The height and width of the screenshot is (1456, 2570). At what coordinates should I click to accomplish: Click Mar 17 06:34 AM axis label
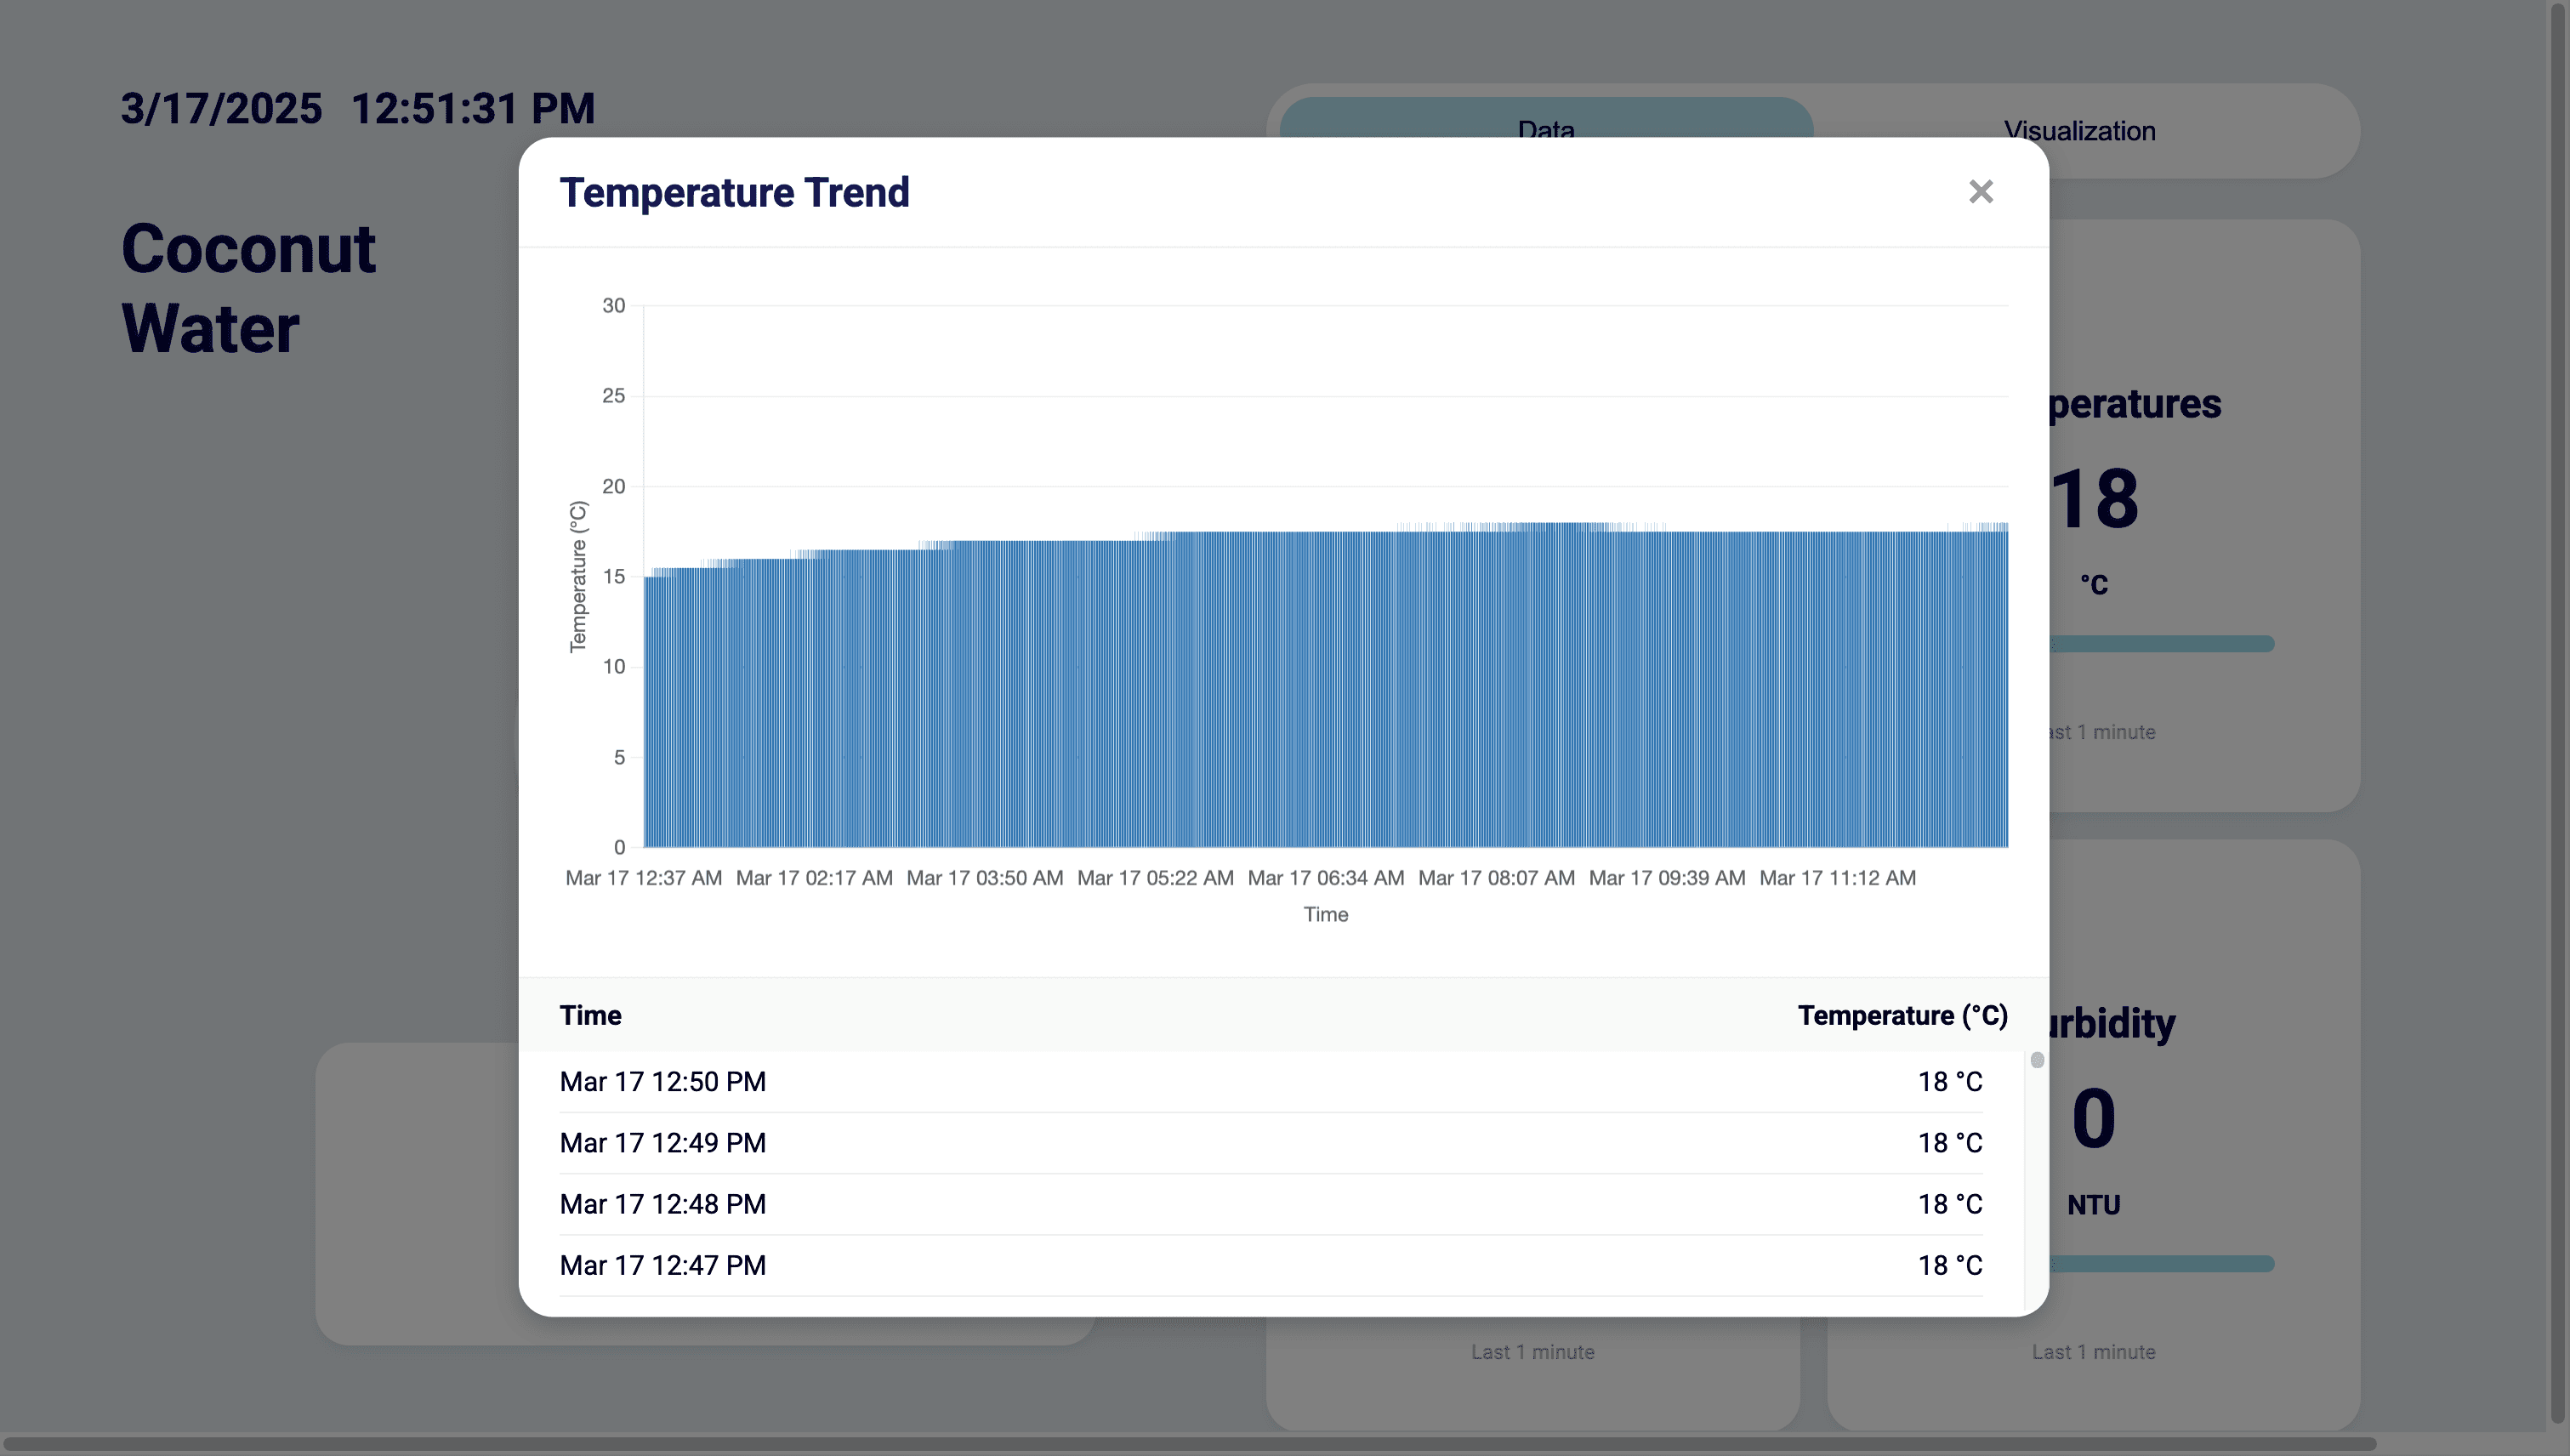[1325, 878]
